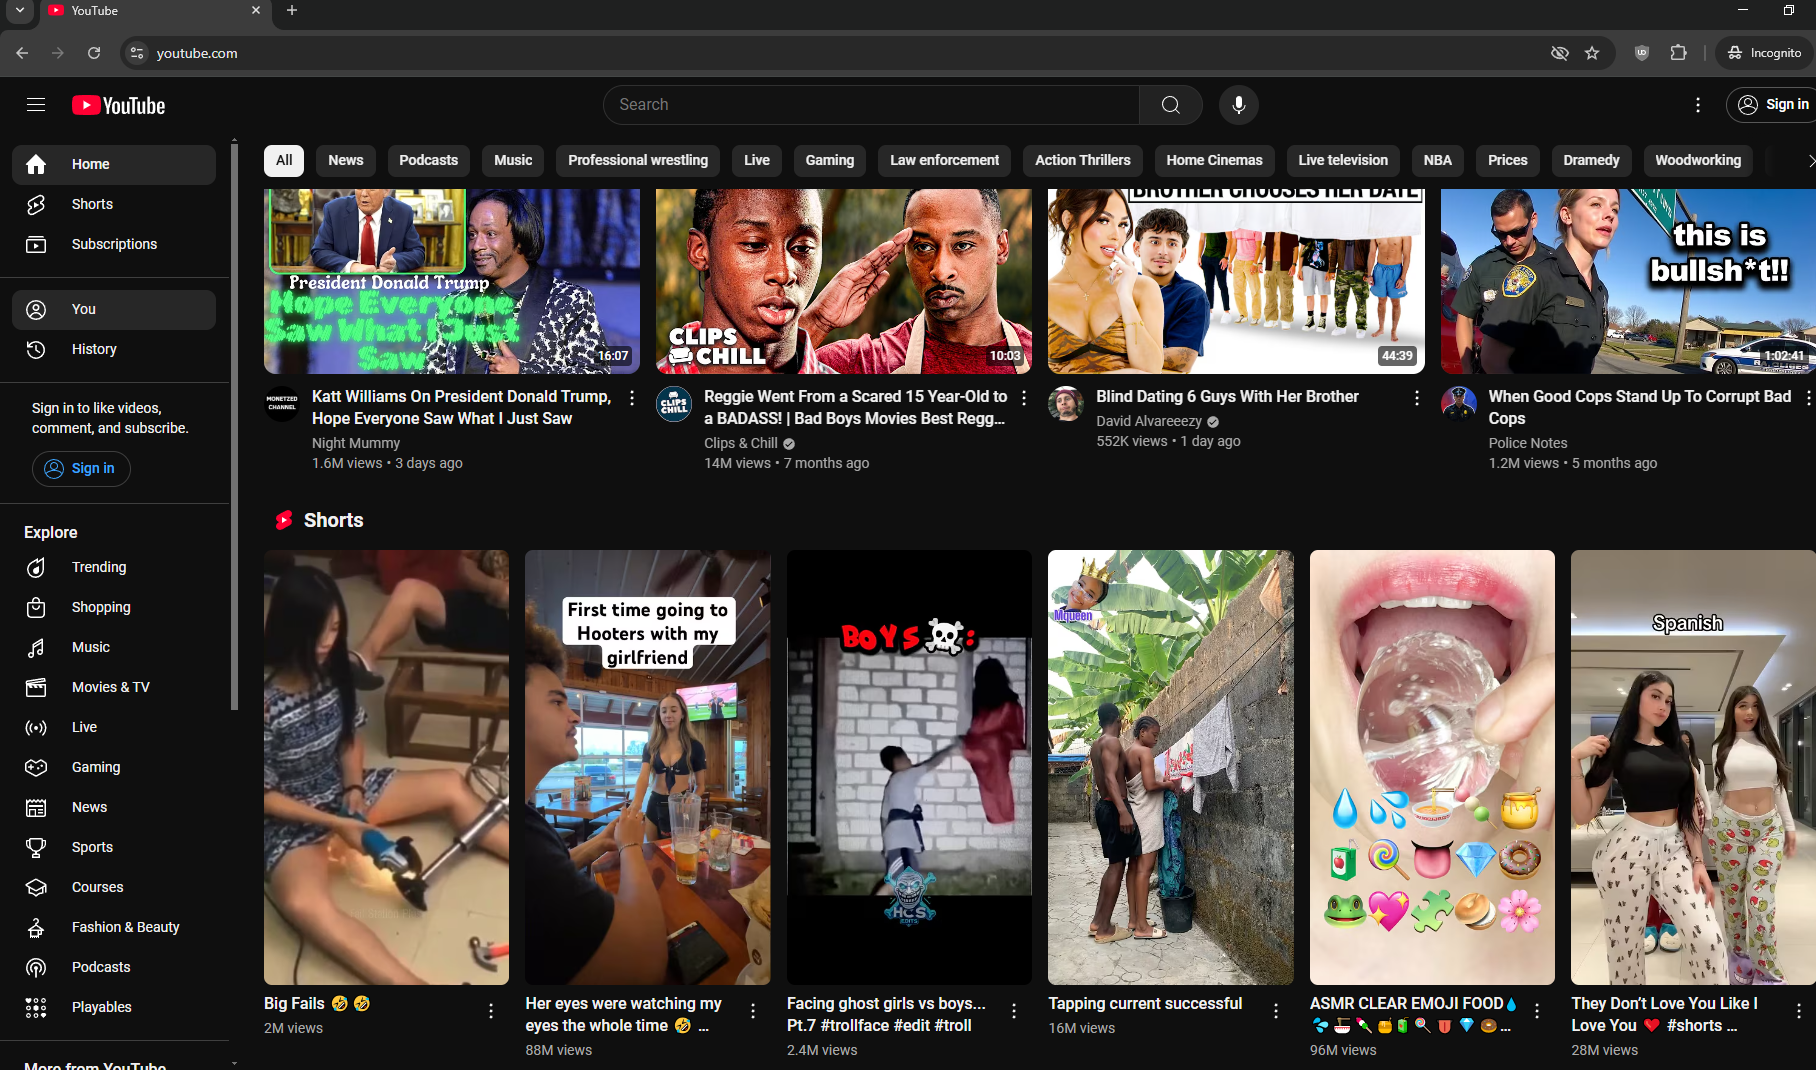
Task: Select the Law enforcement filter chip
Action: pos(944,160)
